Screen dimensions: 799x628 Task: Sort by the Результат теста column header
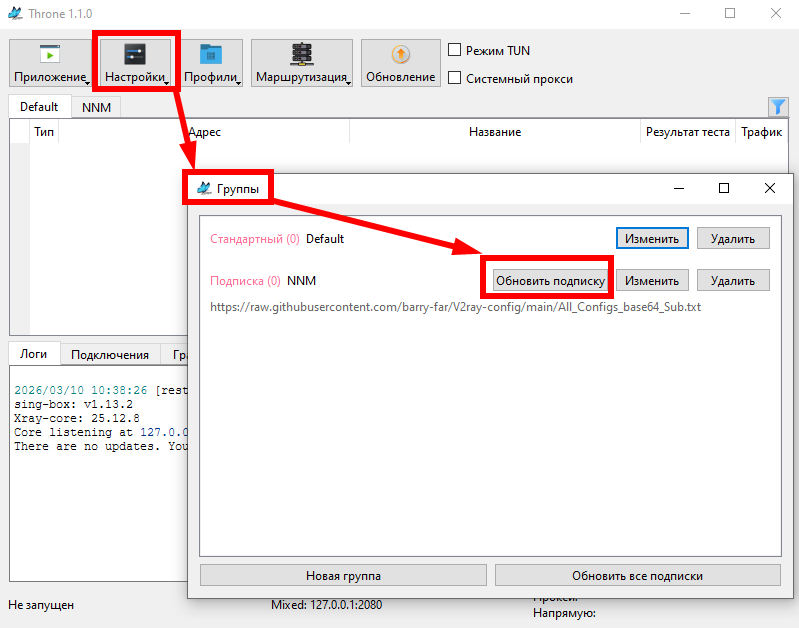coord(688,132)
